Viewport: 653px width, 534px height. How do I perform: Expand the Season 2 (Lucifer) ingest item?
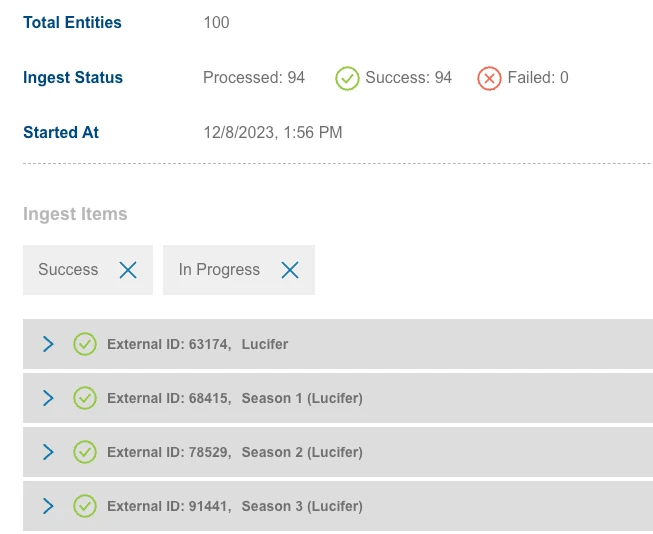click(x=48, y=452)
